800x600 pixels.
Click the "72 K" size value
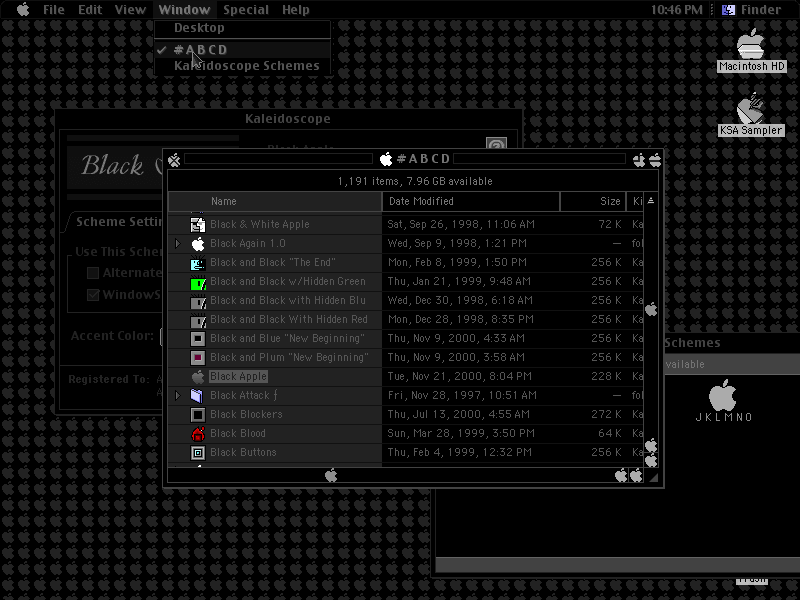coord(610,224)
